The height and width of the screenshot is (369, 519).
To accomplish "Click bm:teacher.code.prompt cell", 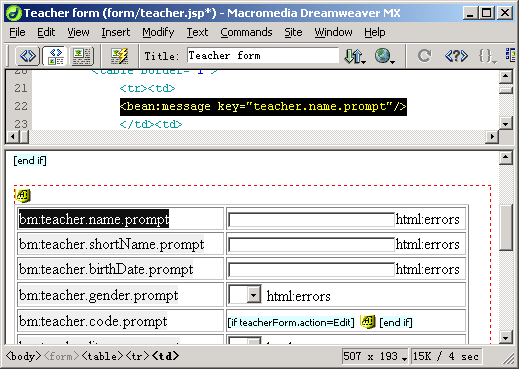I will click(x=93, y=321).
